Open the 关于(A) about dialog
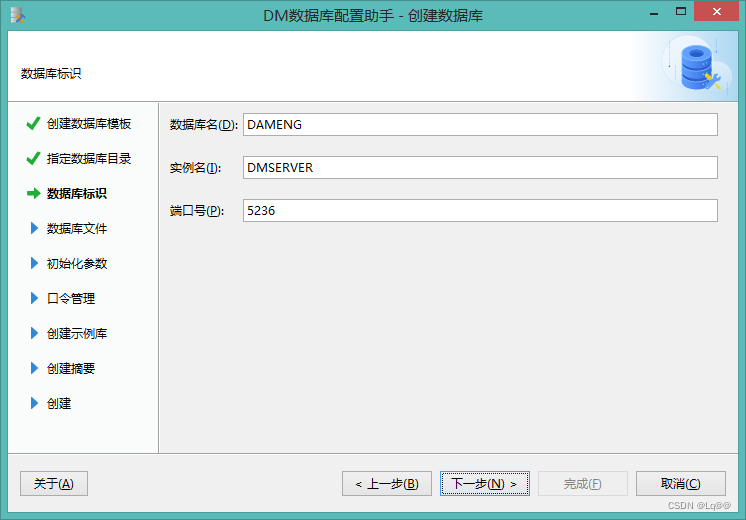The image size is (746, 520). click(x=54, y=483)
